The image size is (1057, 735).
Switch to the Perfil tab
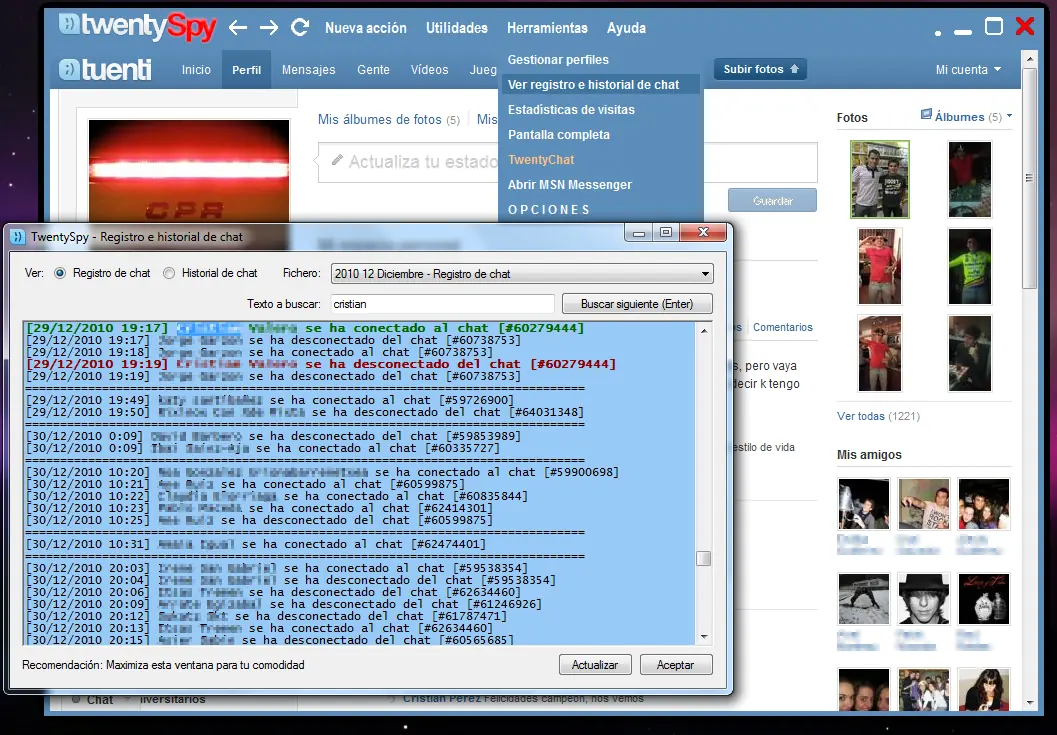tap(247, 69)
